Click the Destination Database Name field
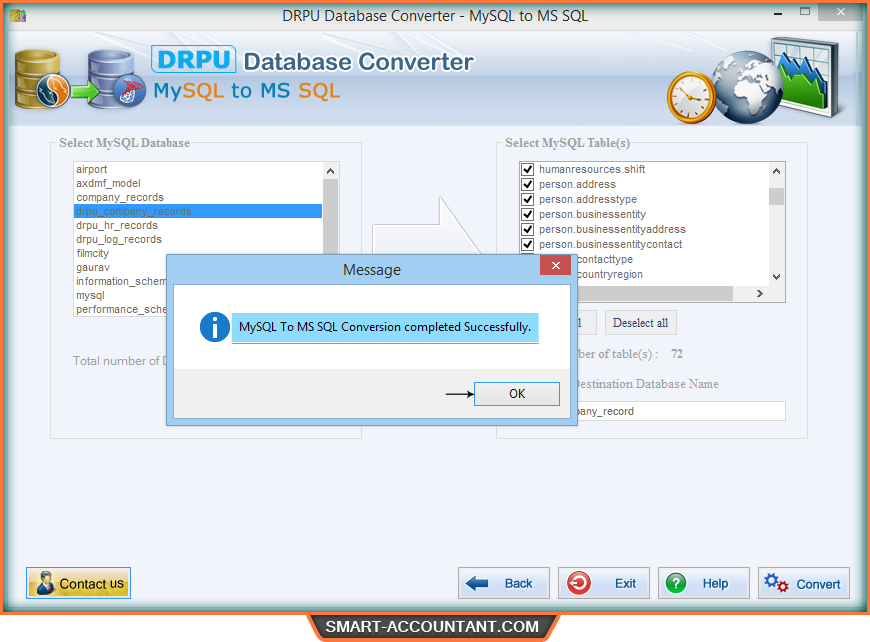The height and width of the screenshot is (642, 870). [x=681, y=411]
